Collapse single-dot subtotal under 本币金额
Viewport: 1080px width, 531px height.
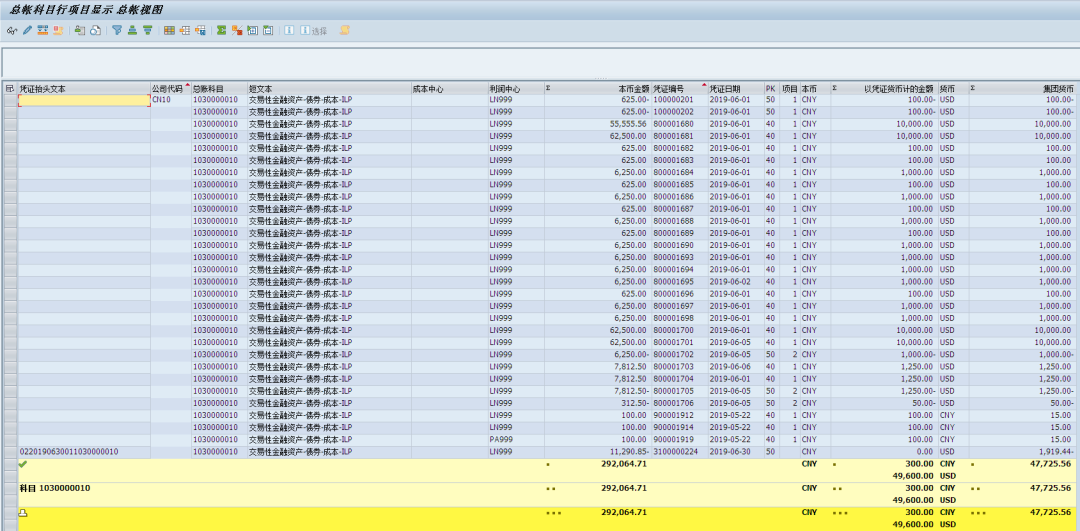[x=548, y=464]
